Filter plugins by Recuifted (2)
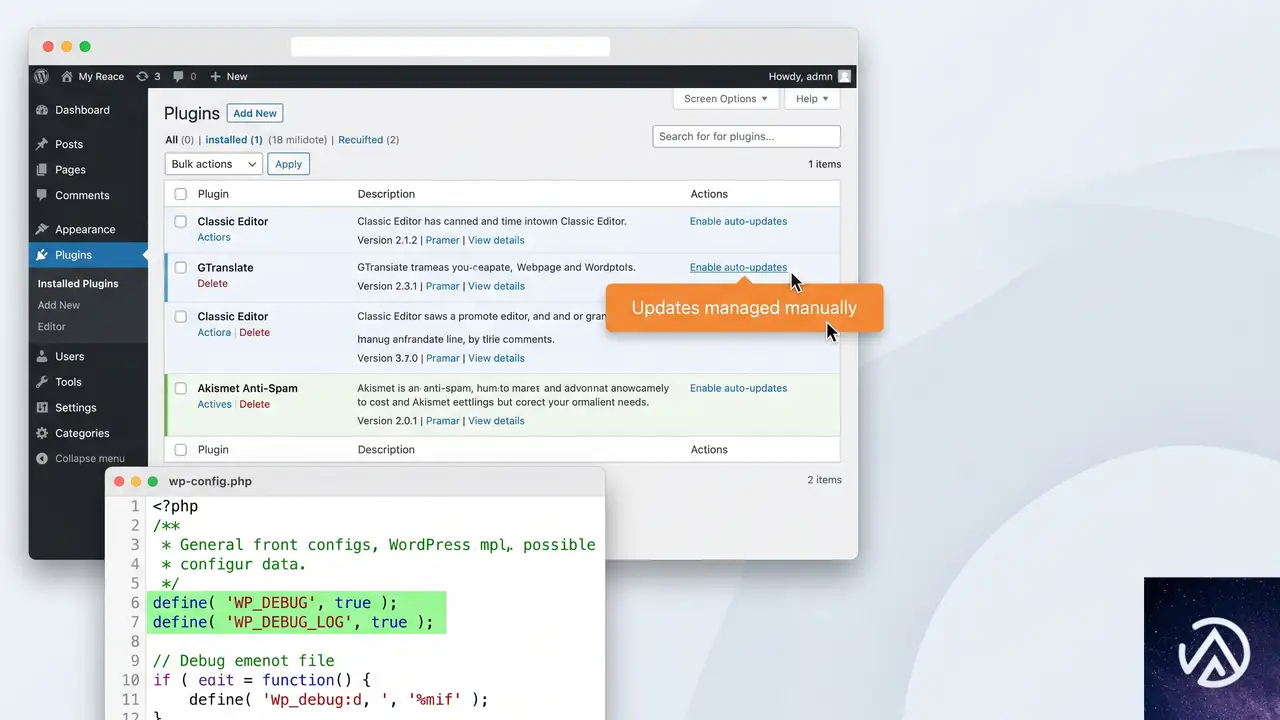The height and width of the screenshot is (720, 1280). [368, 140]
